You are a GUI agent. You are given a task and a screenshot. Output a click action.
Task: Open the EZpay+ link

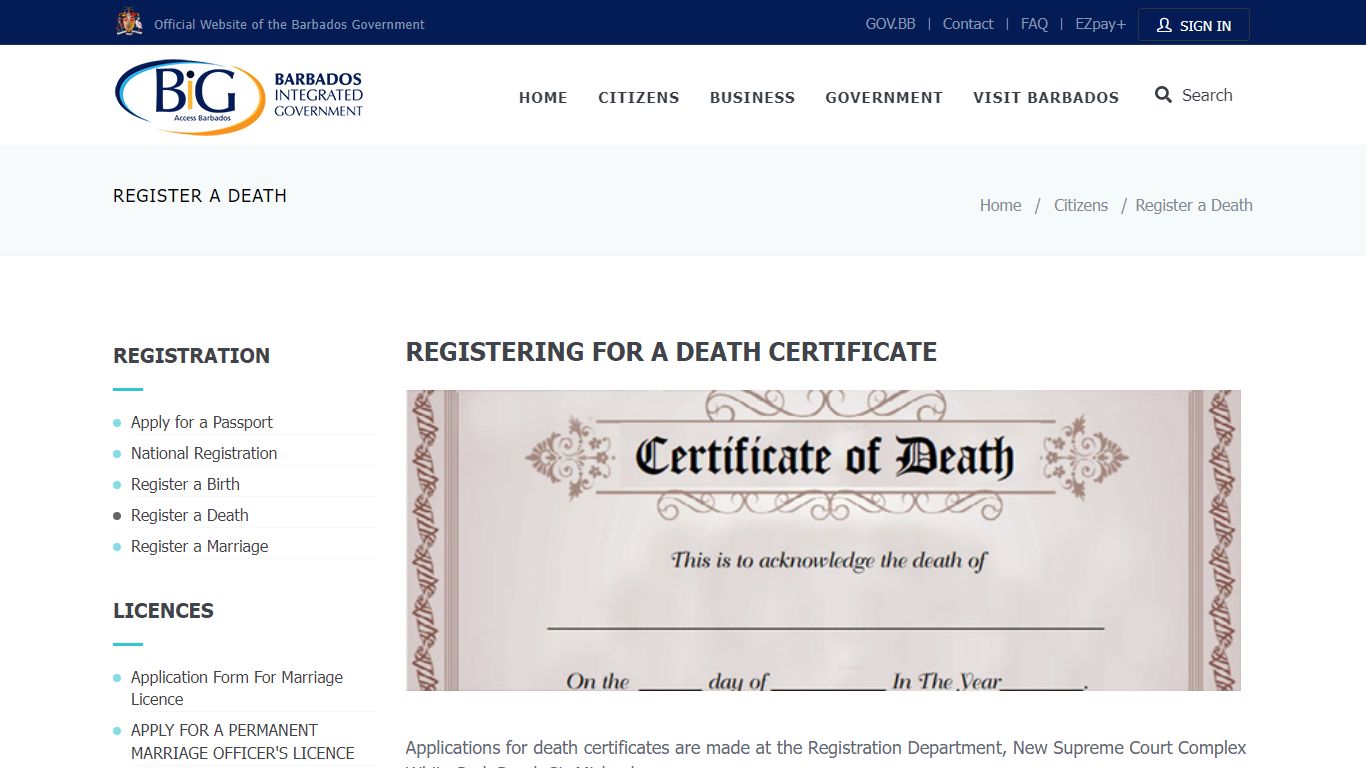click(1100, 24)
